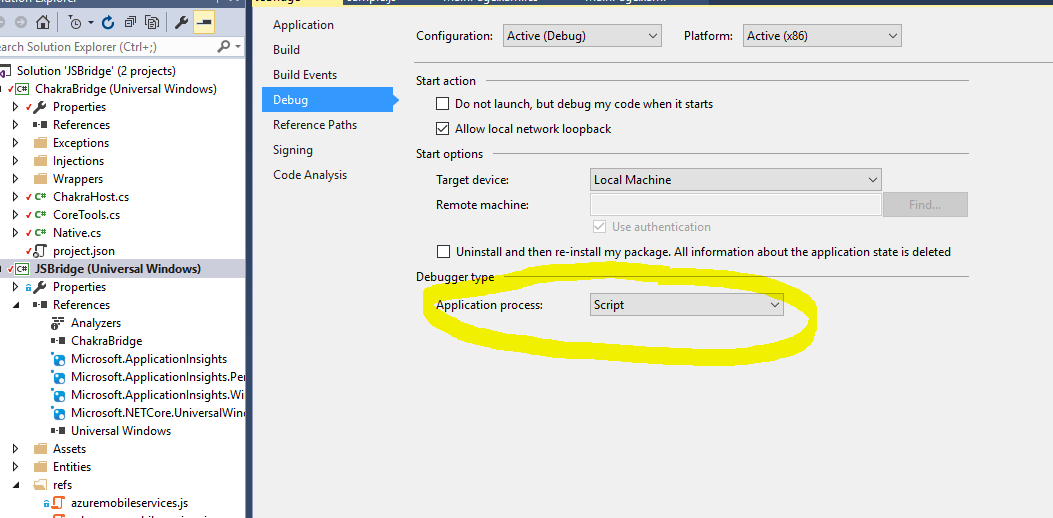Click the Pending Changes Filter clock icon

pos(76,22)
